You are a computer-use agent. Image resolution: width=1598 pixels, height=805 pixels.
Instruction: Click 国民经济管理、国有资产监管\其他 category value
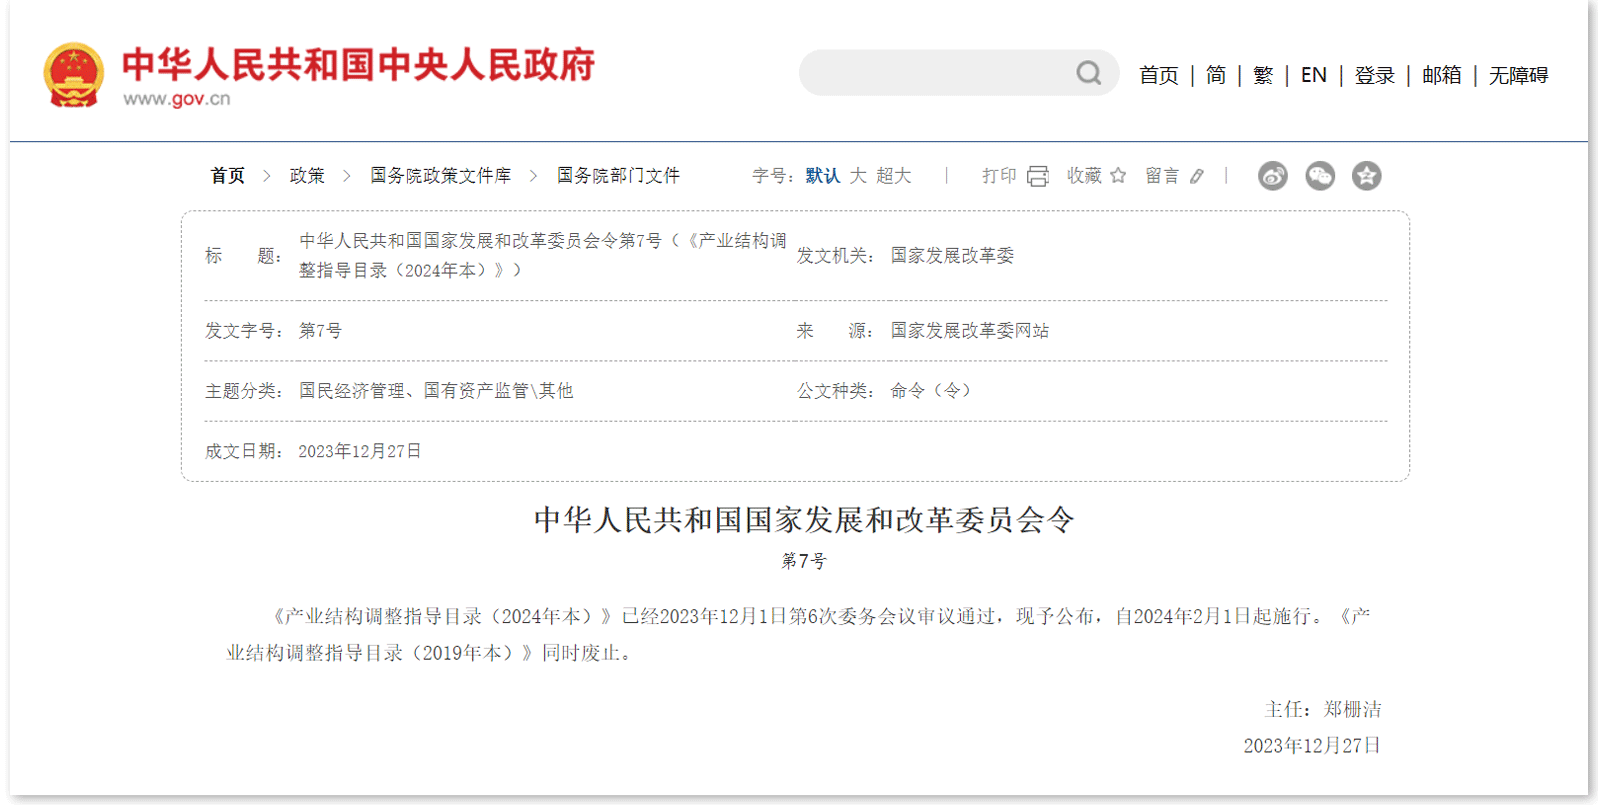[436, 391]
